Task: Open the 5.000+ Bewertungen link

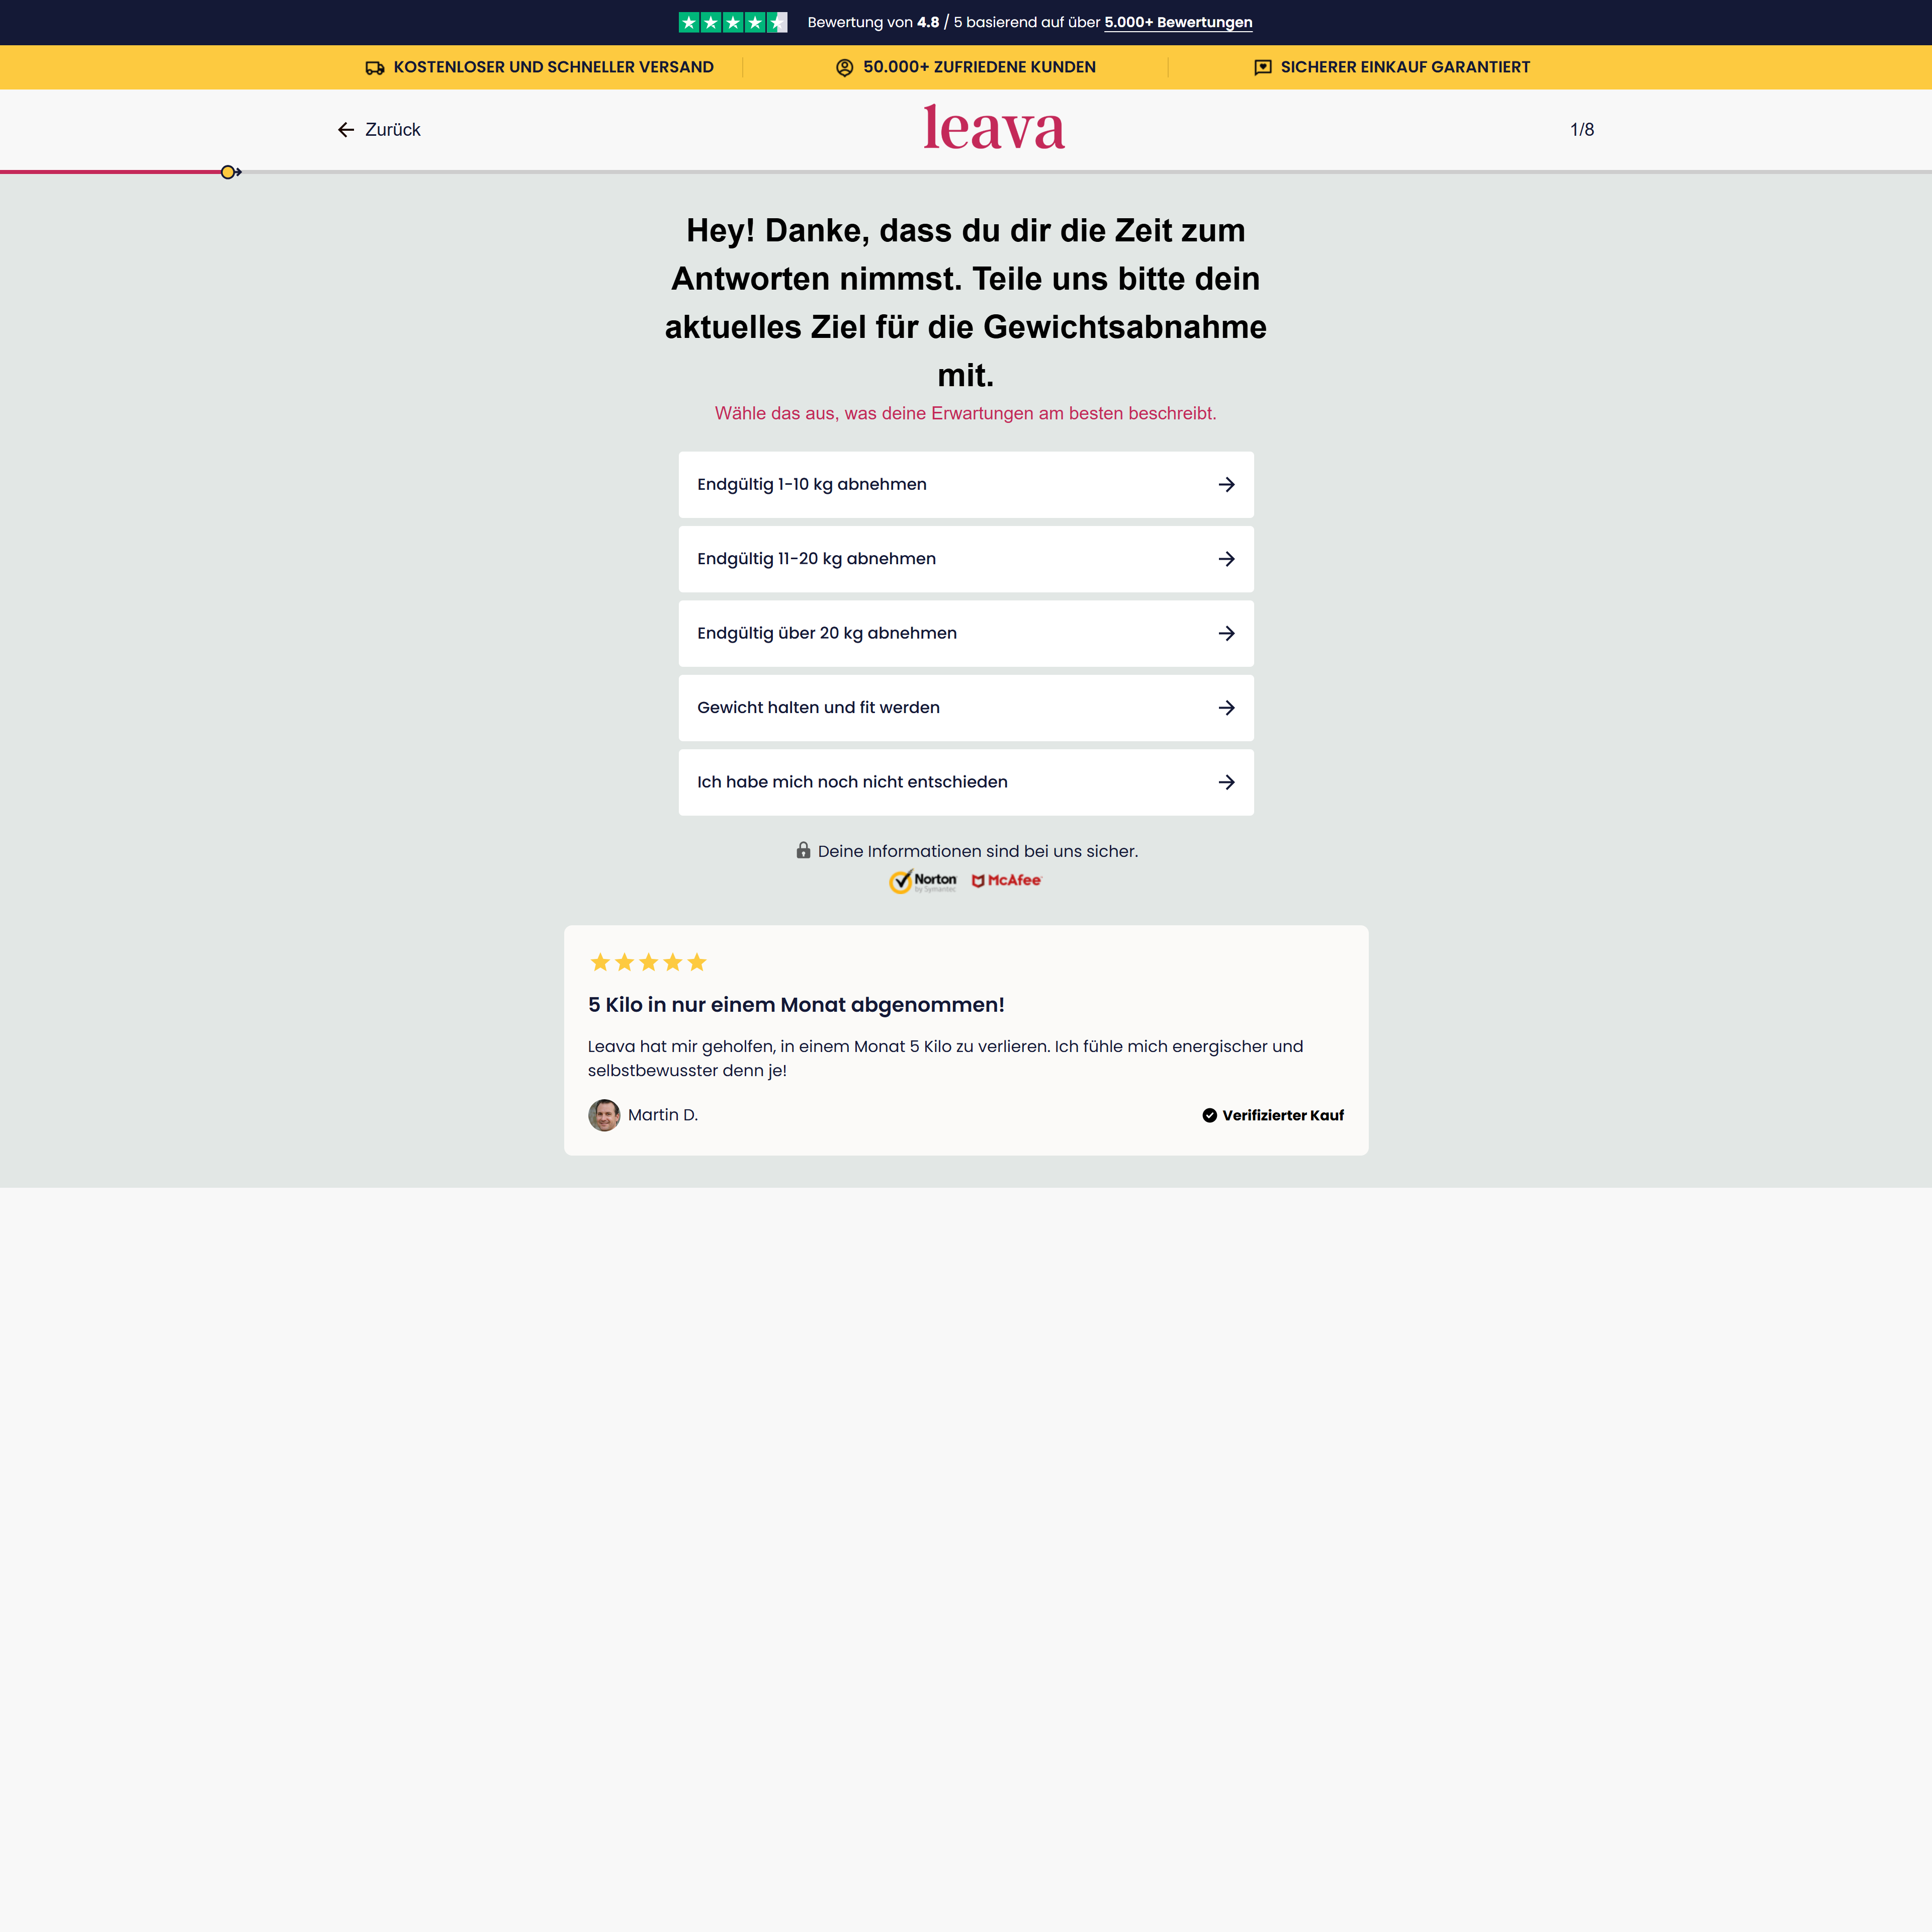Action: 1177,23
